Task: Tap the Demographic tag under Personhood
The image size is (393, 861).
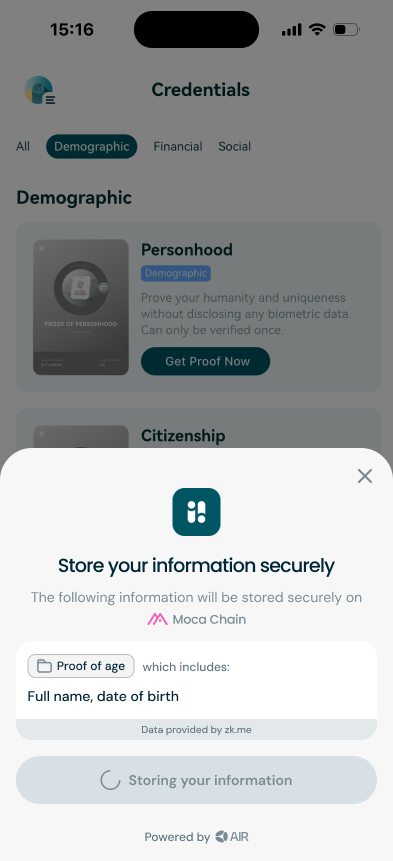Action: coord(176,273)
